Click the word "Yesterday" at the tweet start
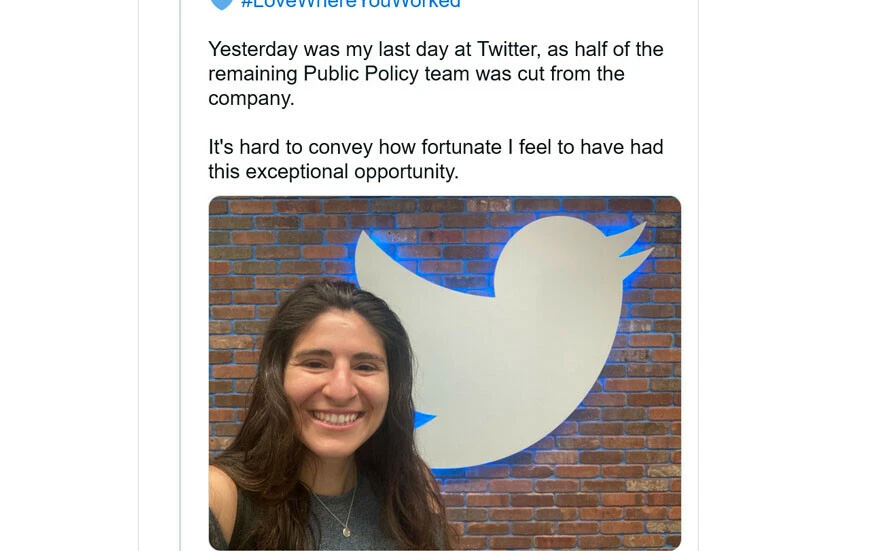This screenshot has height=551, width=880. point(253,49)
